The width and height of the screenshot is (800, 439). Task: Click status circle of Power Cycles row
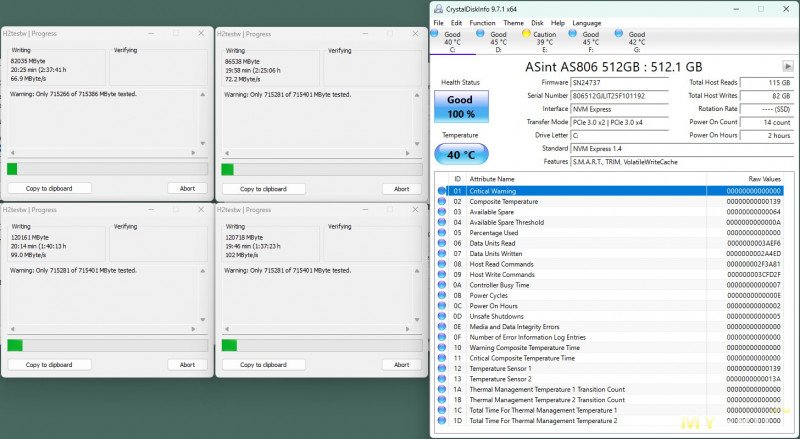coord(442,296)
